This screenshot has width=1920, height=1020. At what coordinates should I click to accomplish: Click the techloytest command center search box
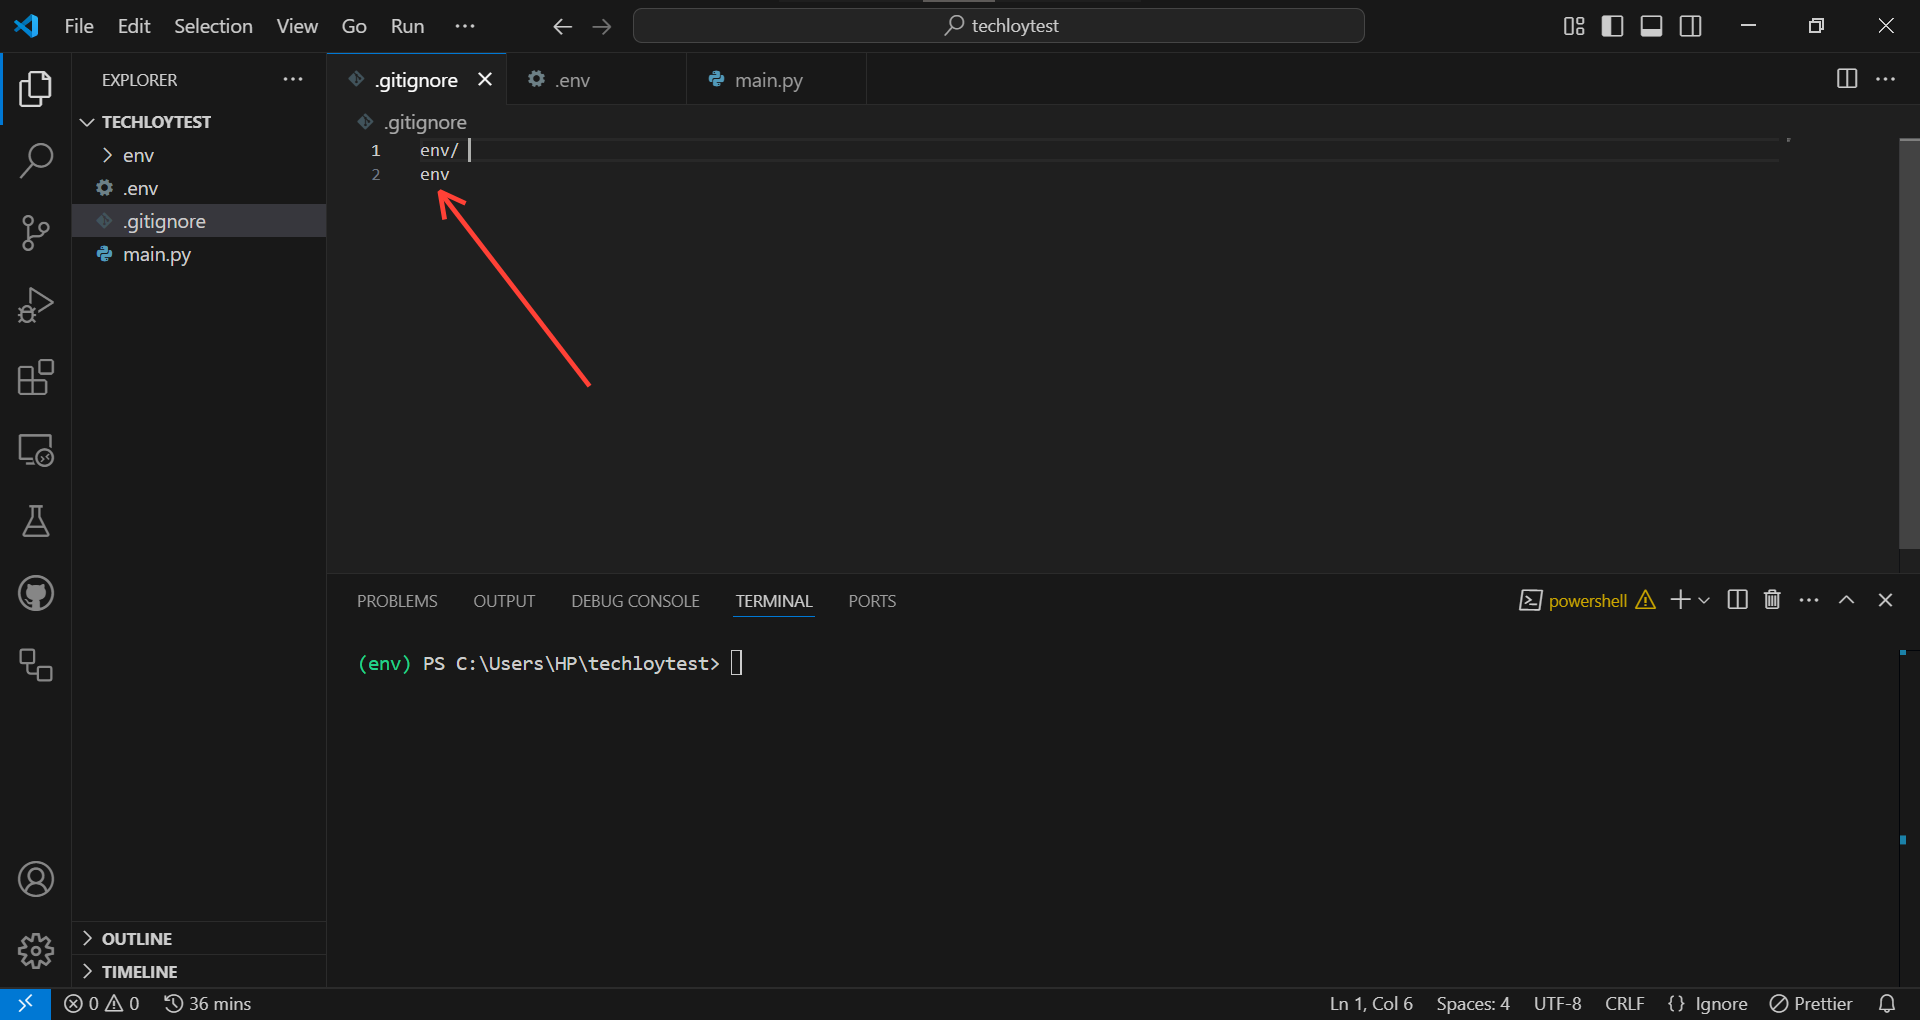pos(999,26)
